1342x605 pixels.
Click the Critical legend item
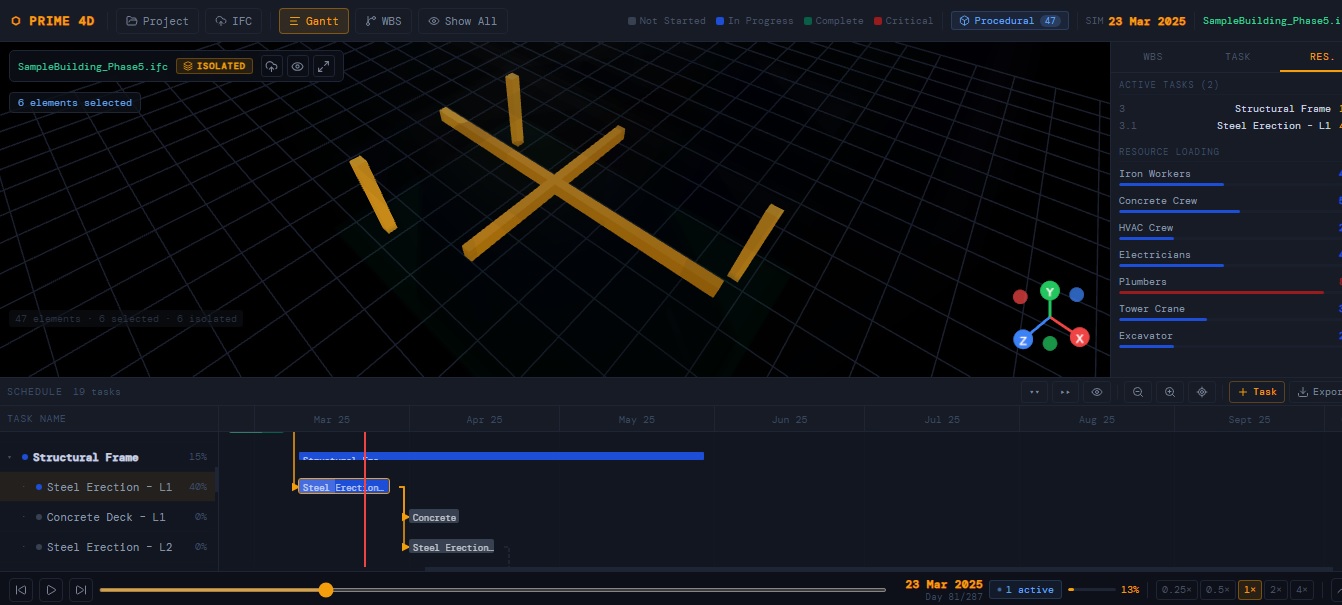pyautogui.click(x=903, y=21)
